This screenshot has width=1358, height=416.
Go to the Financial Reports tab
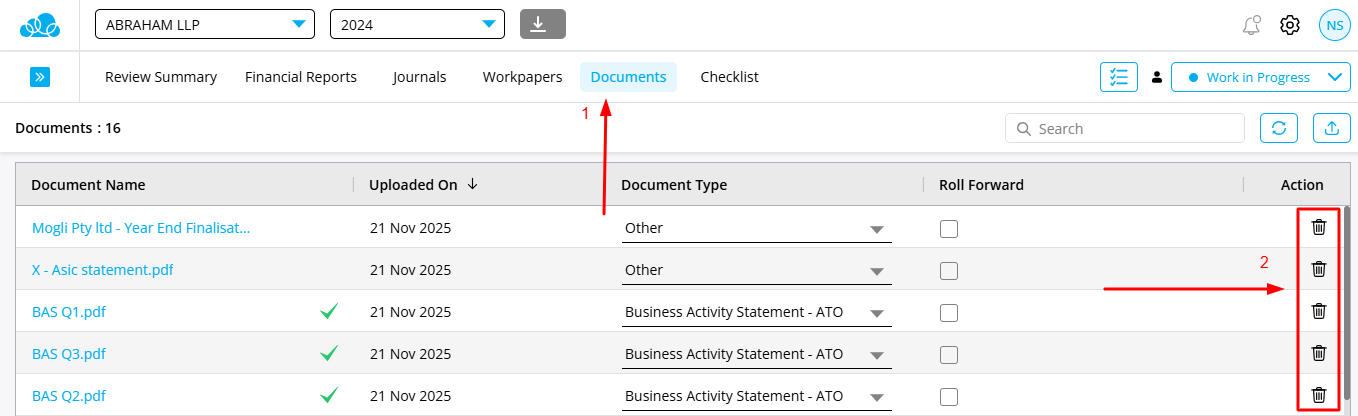coord(301,77)
